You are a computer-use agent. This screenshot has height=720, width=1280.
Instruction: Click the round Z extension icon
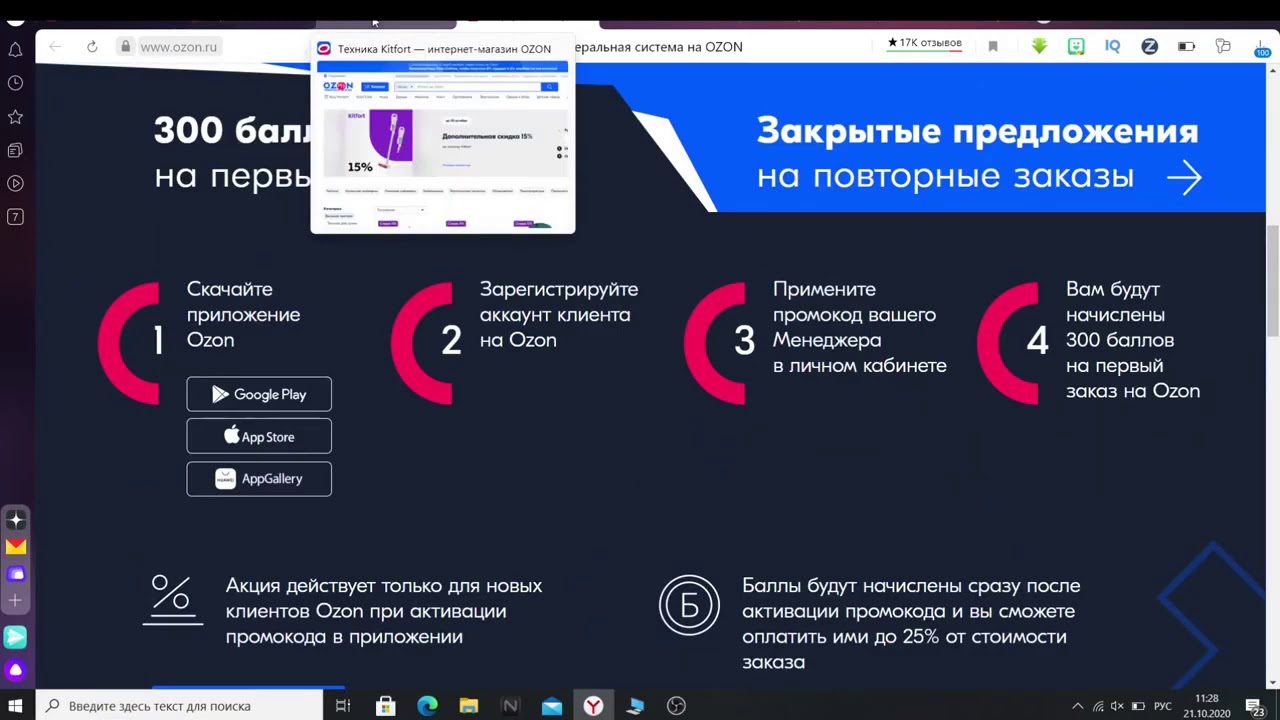(x=1150, y=47)
